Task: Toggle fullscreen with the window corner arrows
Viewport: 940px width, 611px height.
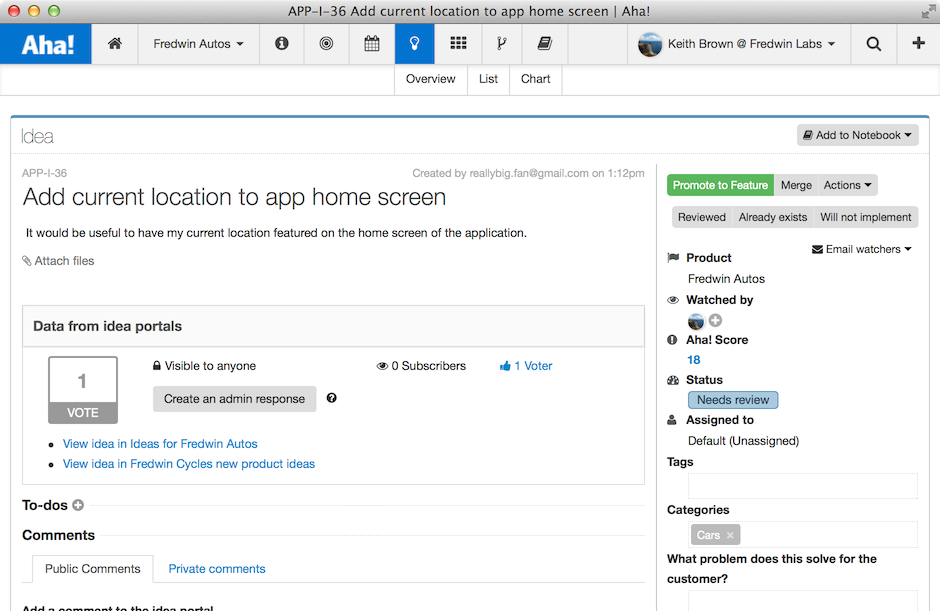Action: coord(929,11)
